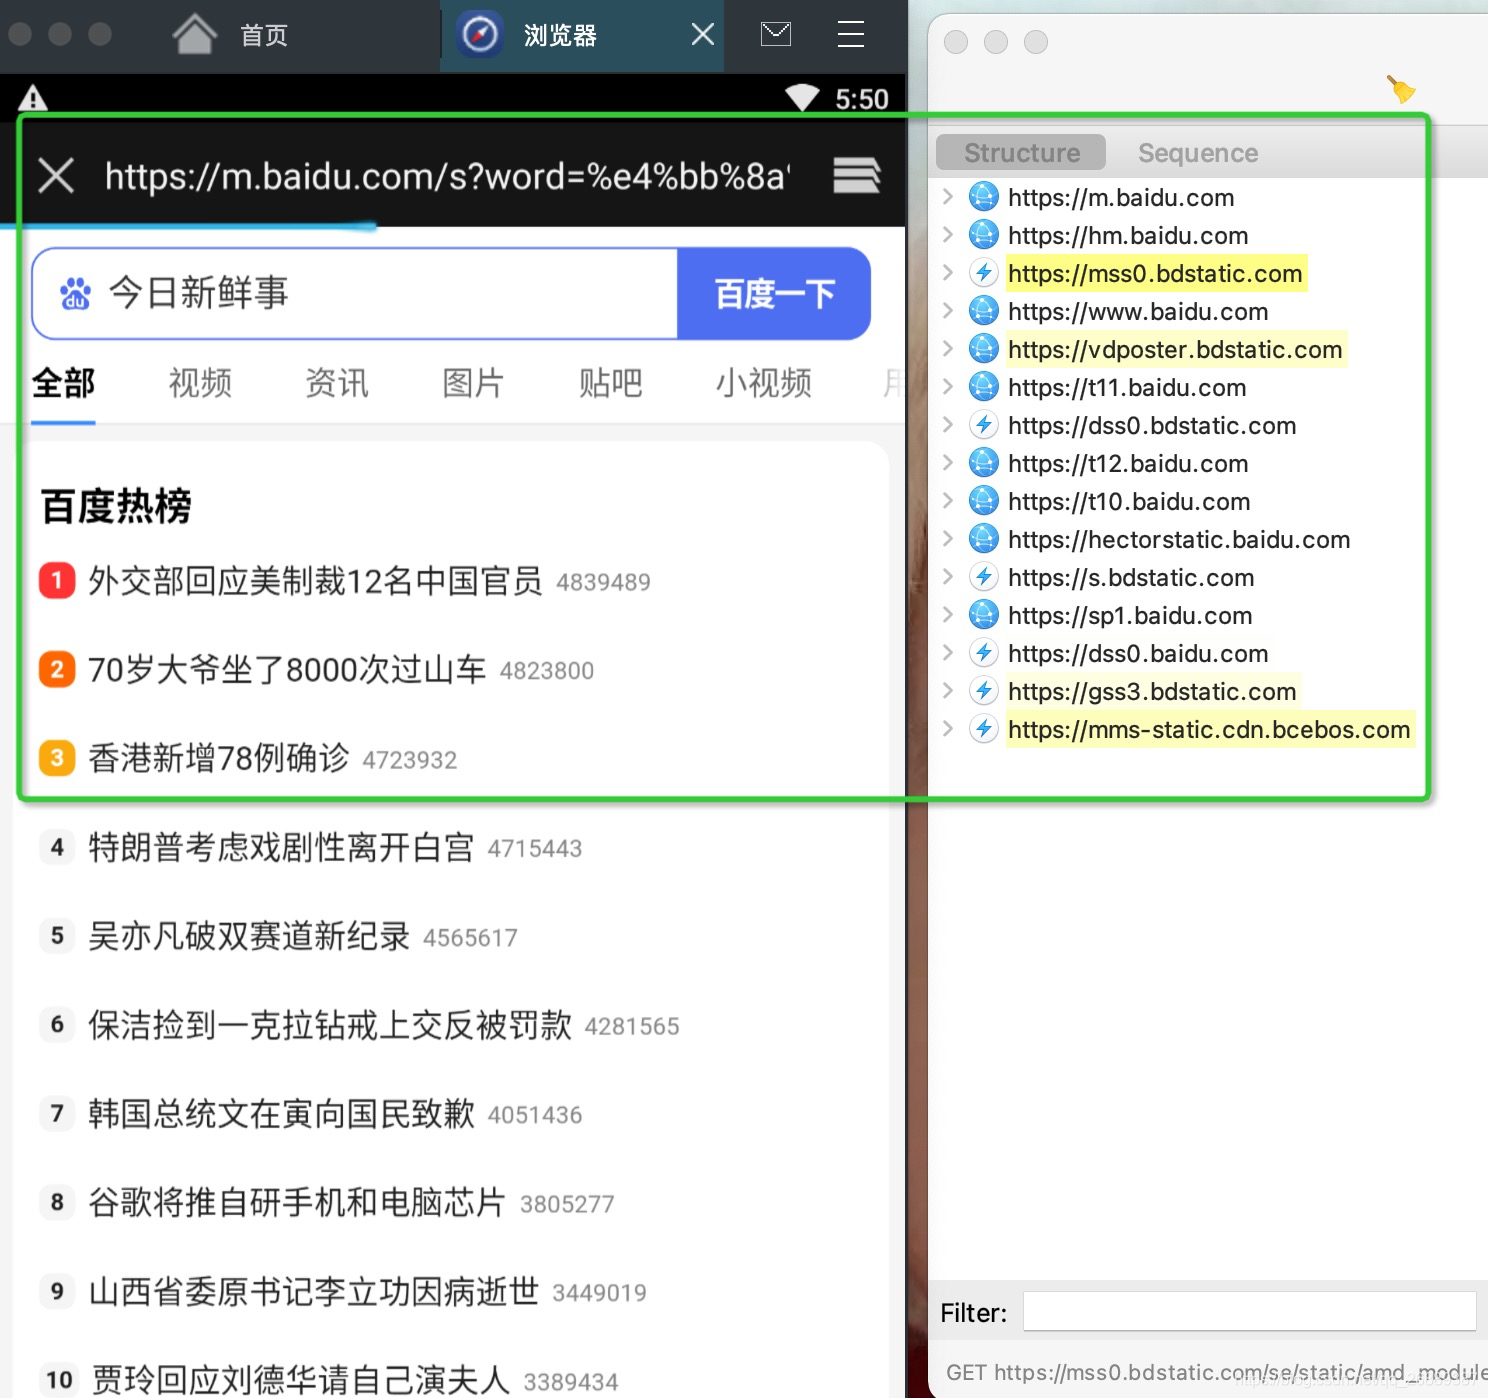Click globe icon of https://m.baidu.com

(x=984, y=197)
